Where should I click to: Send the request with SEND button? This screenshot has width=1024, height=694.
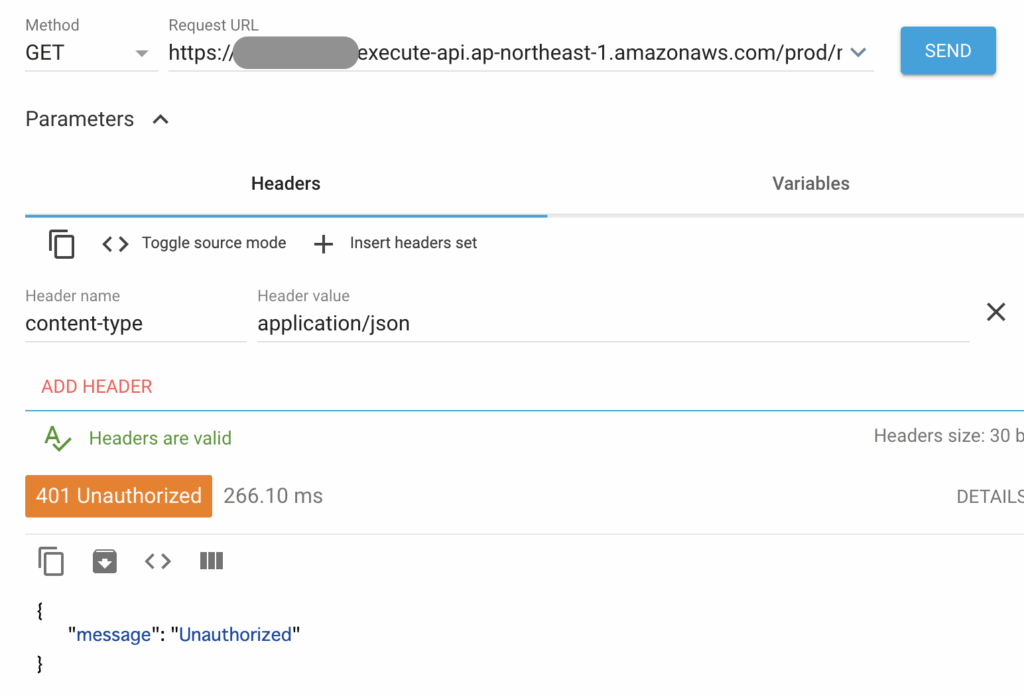click(x=948, y=50)
